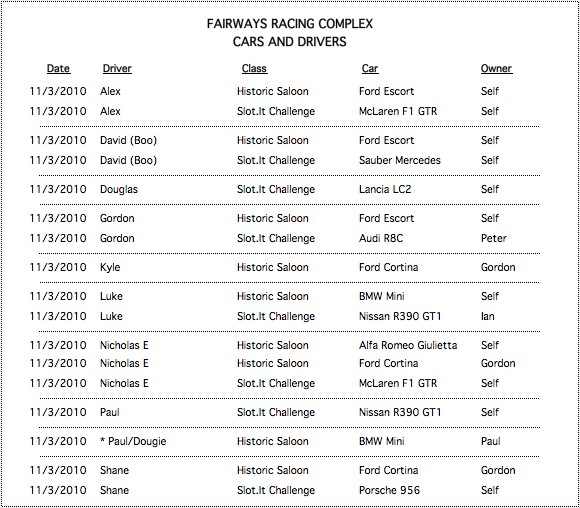Click the Class column header

[254, 68]
